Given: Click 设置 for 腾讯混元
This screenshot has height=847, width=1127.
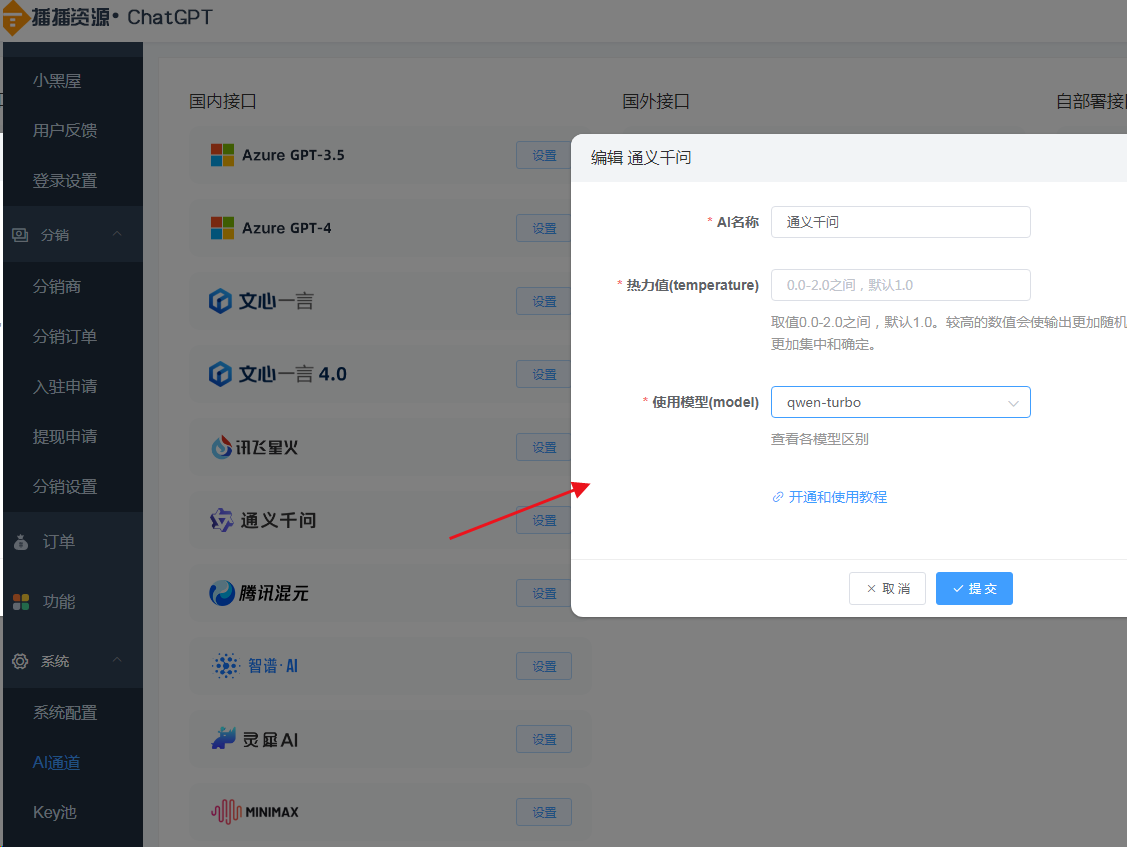Looking at the screenshot, I should pyautogui.click(x=544, y=593).
